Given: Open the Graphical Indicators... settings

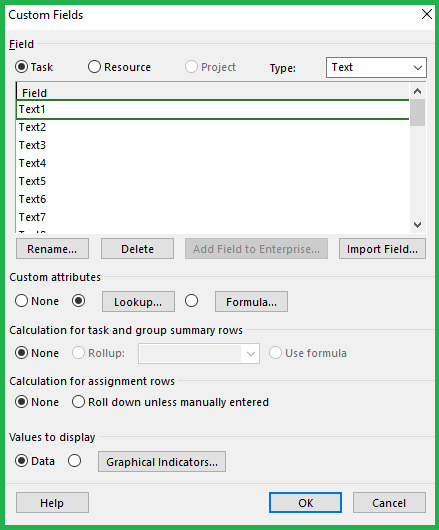Looking at the screenshot, I should [162, 461].
